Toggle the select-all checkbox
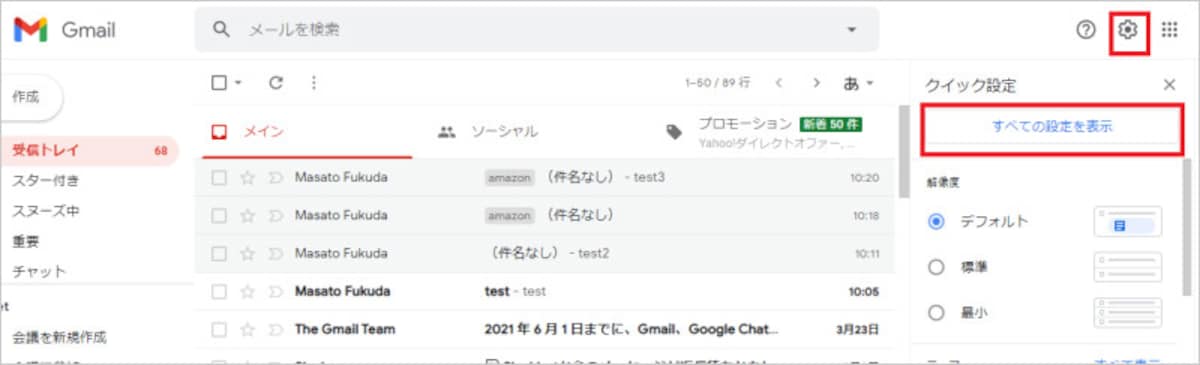This screenshot has width=1200, height=365. coord(219,83)
